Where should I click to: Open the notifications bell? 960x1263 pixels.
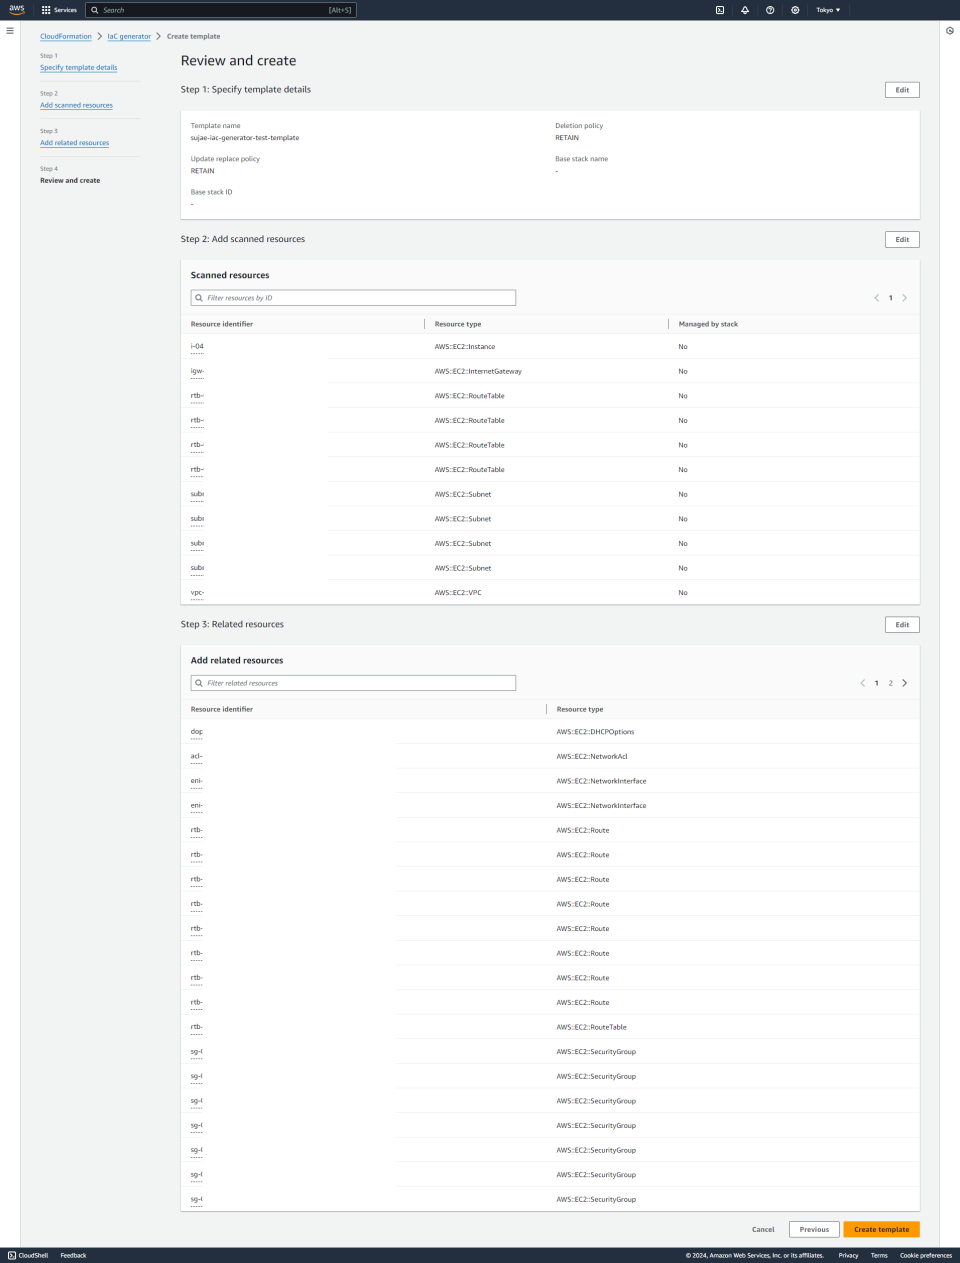point(743,10)
